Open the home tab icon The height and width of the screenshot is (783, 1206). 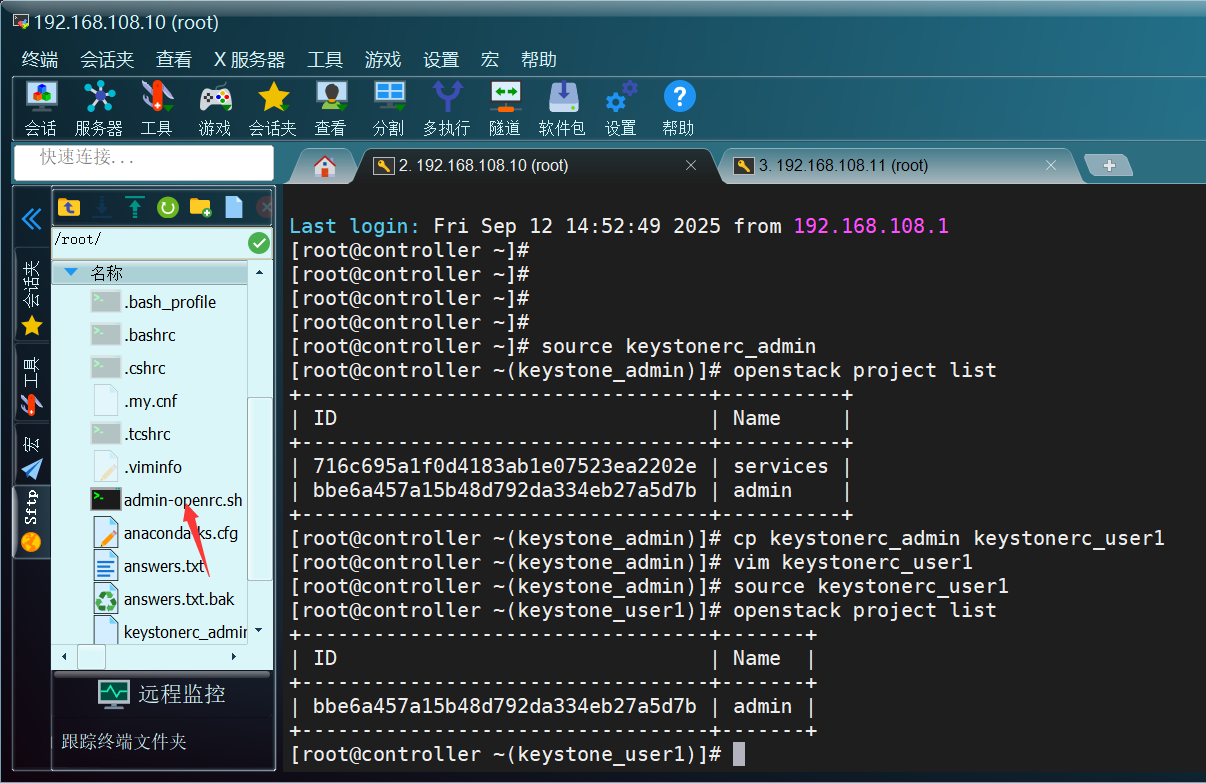pyautogui.click(x=325, y=166)
